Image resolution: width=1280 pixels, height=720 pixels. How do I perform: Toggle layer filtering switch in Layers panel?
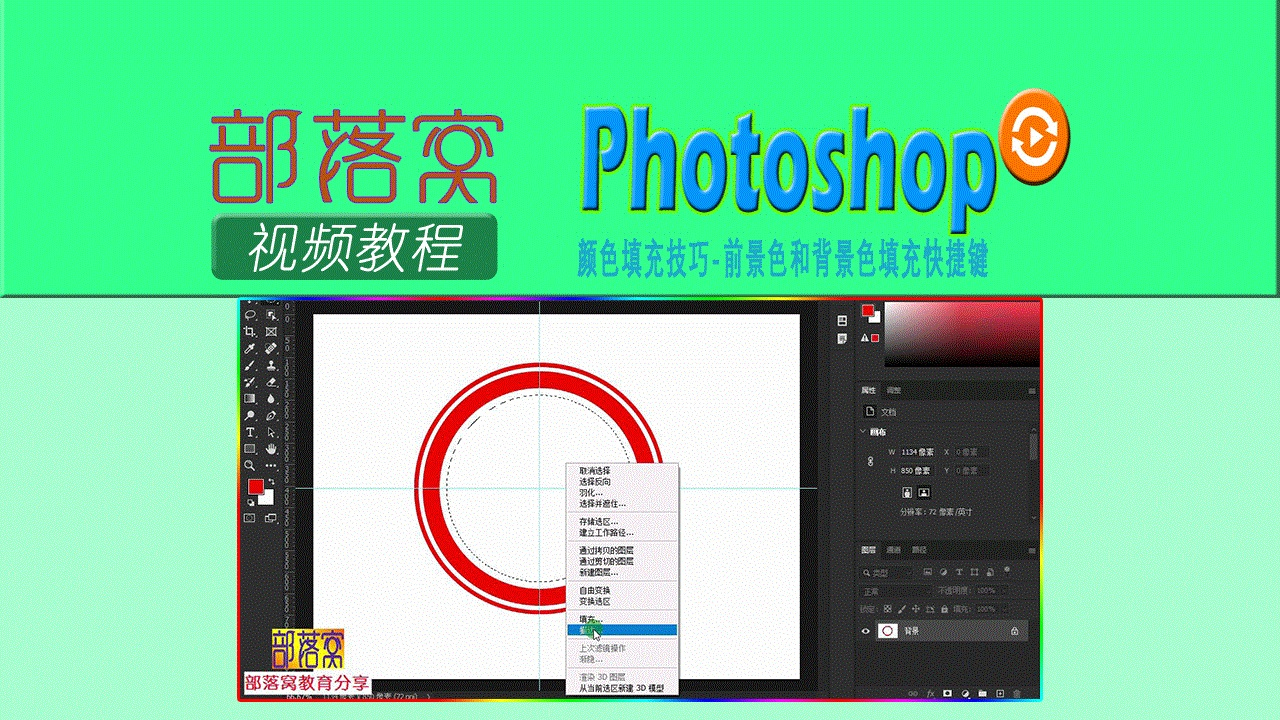point(1007,570)
